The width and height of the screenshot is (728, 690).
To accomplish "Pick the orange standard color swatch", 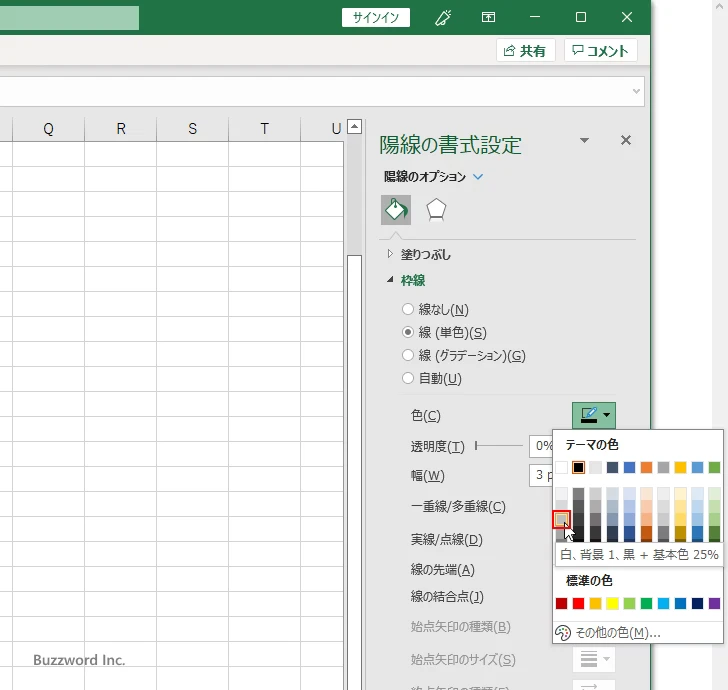I will pos(595,603).
